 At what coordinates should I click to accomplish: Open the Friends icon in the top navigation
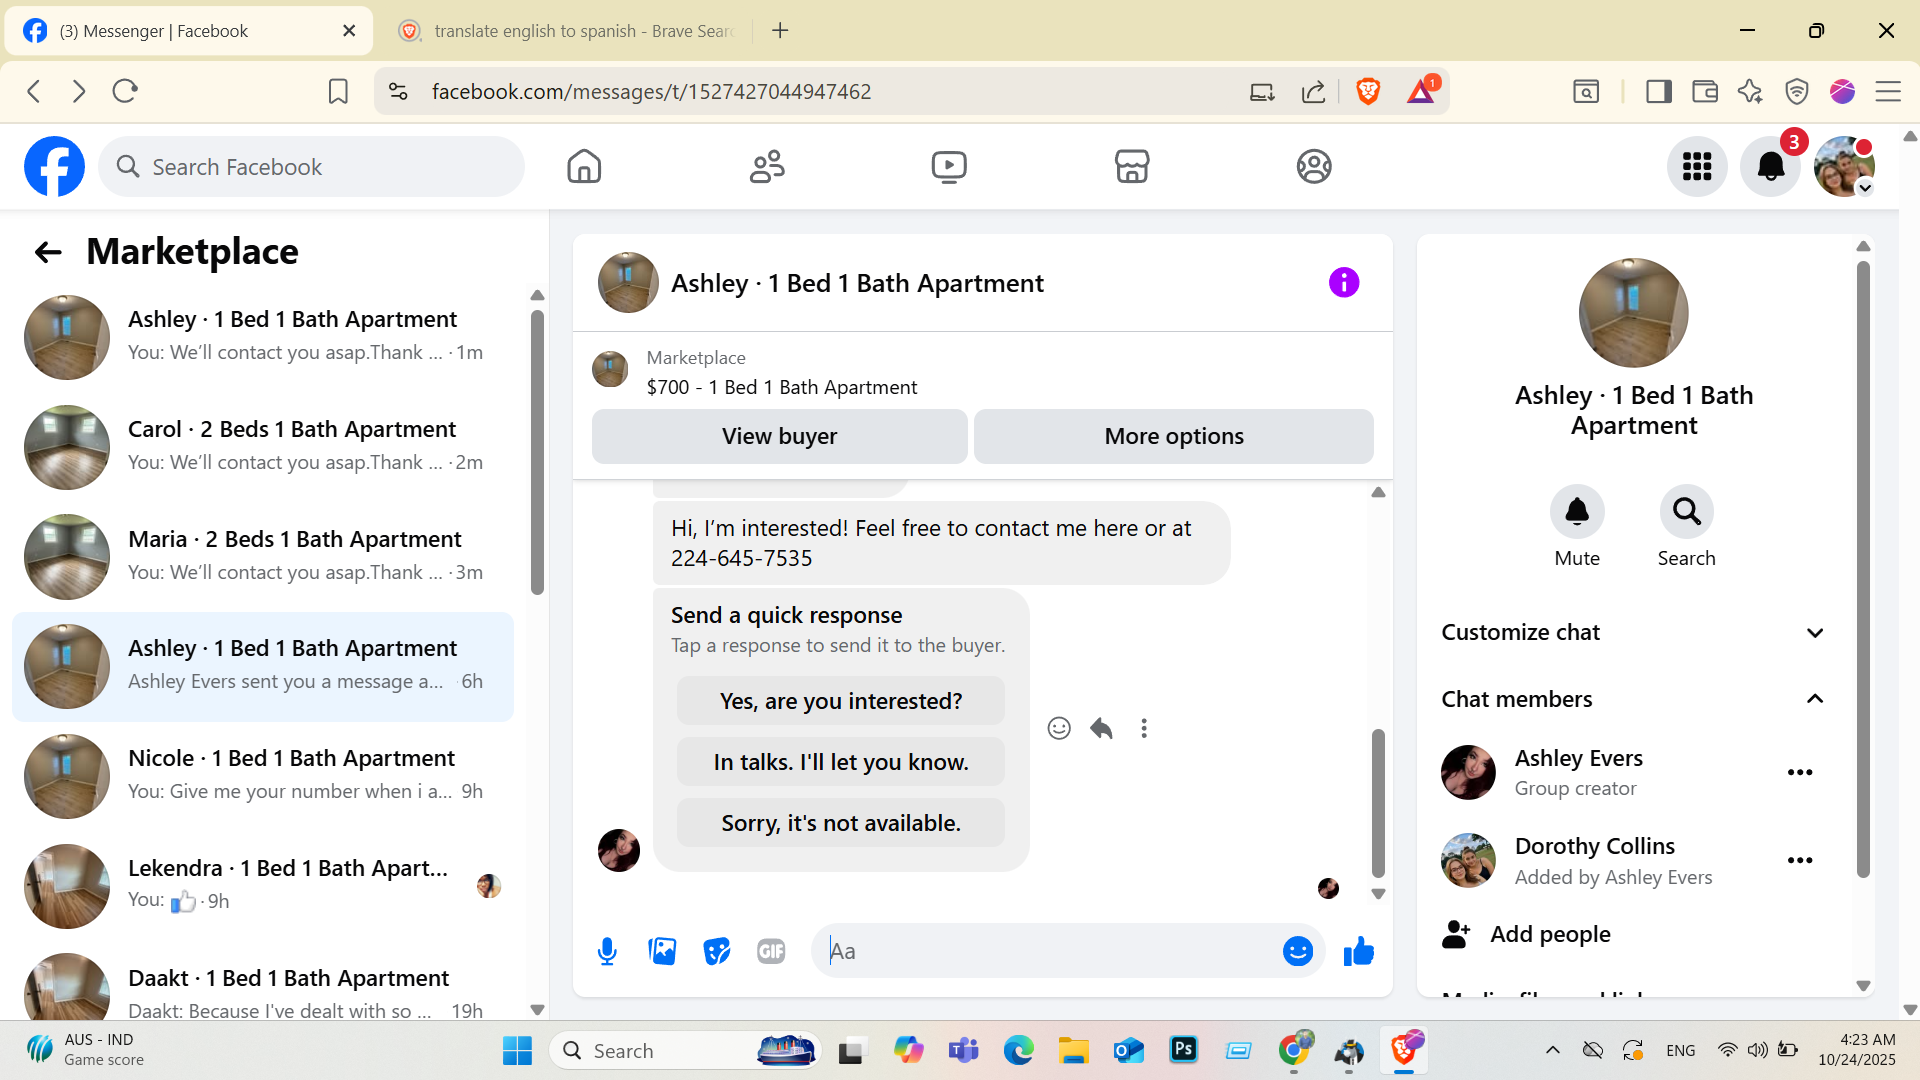767,166
